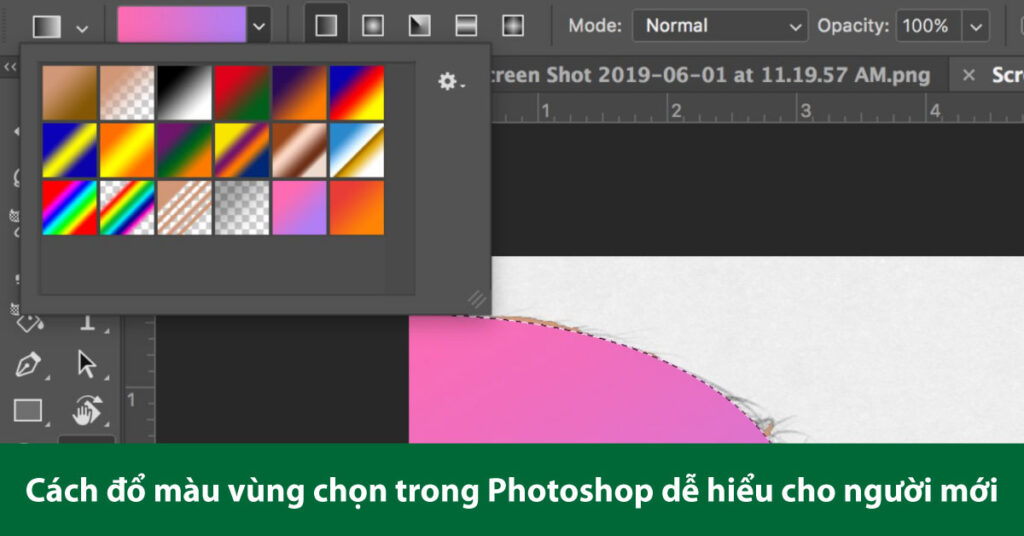The width and height of the screenshot is (1024, 536).
Task: Pick the blue, red, yellow gradient swatch
Action: tap(357, 93)
